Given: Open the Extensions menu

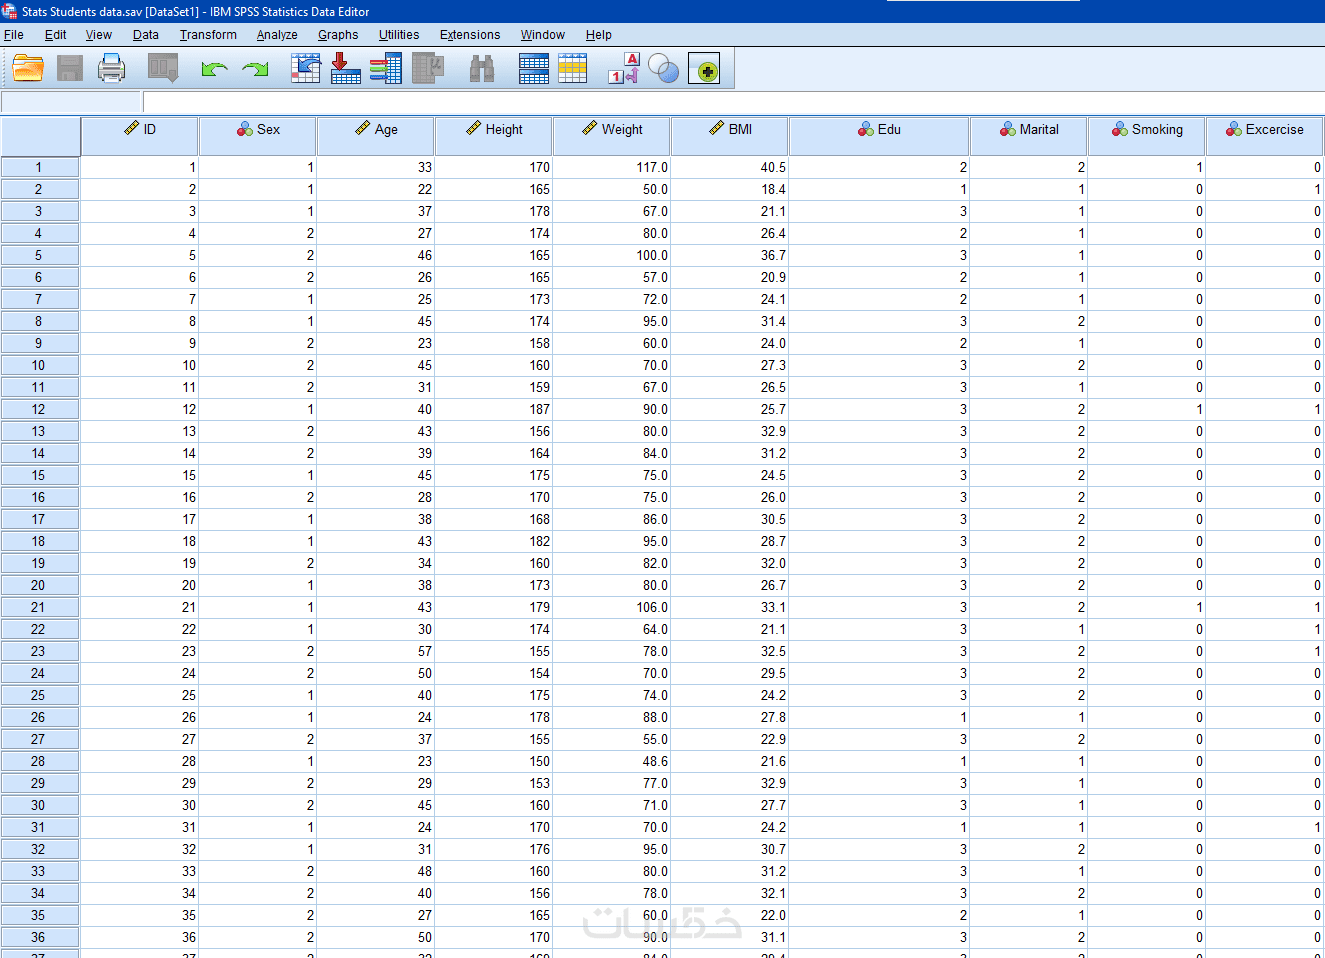Looking at the screenshot, I should pos(470,35).
